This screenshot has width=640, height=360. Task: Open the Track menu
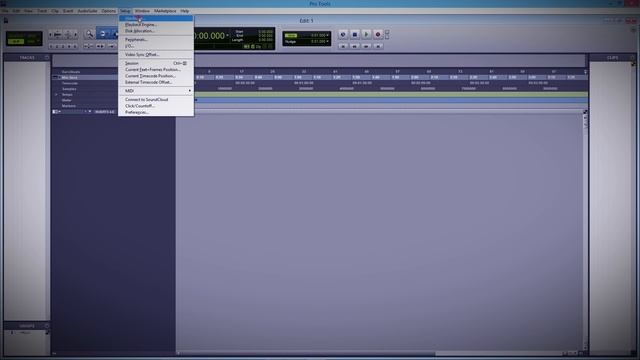[42, 11]
